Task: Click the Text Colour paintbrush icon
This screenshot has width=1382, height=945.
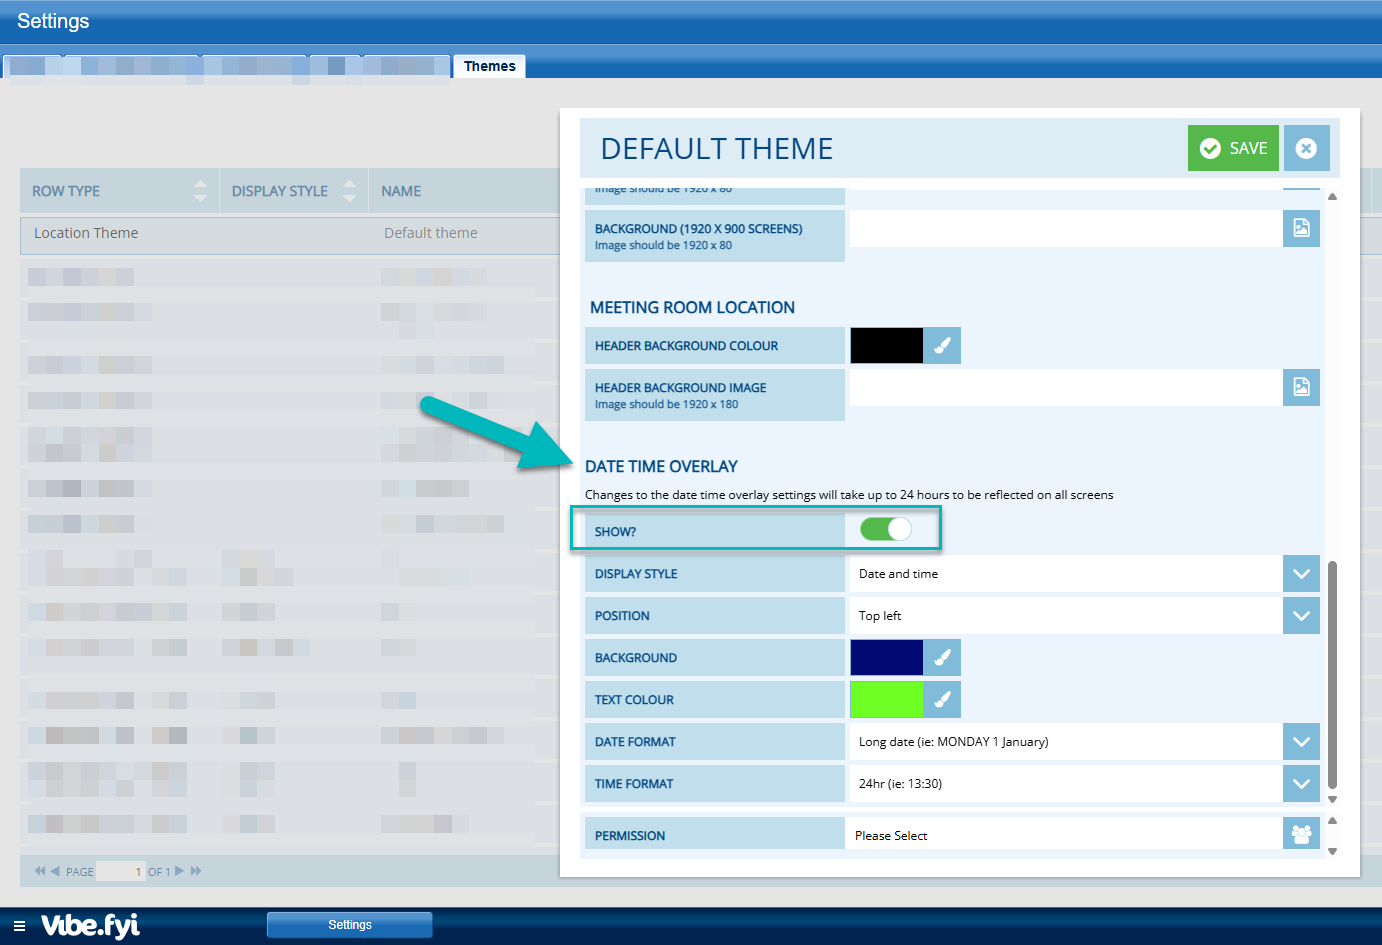Action: point(942,700)
